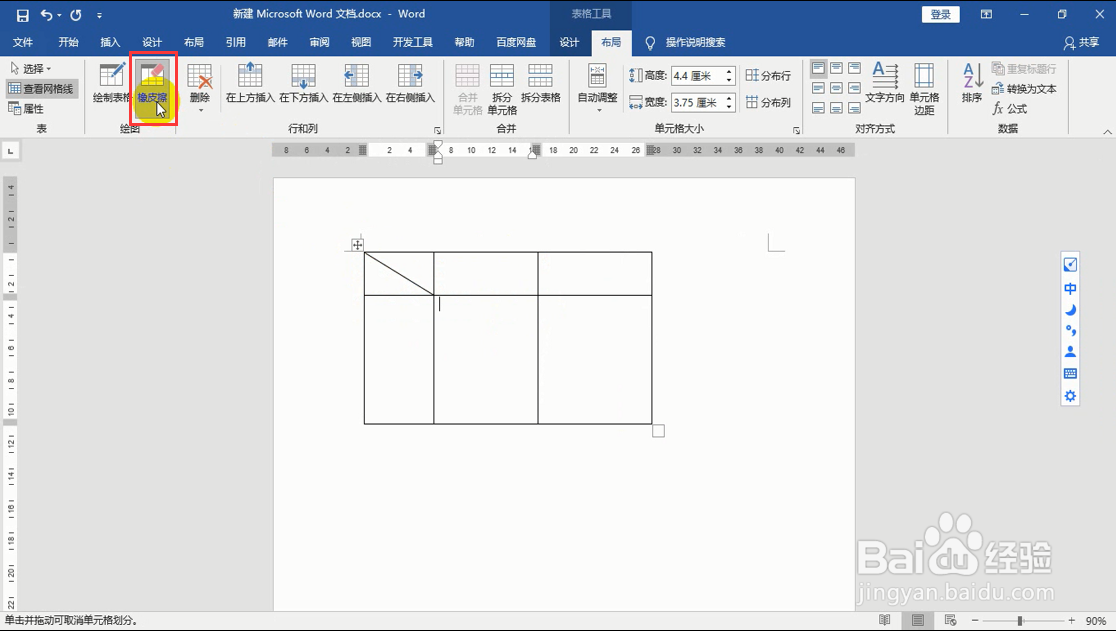Viewport: 1116px width, 631px height.
Task: Select the align center left option
Action: [818, 88]
